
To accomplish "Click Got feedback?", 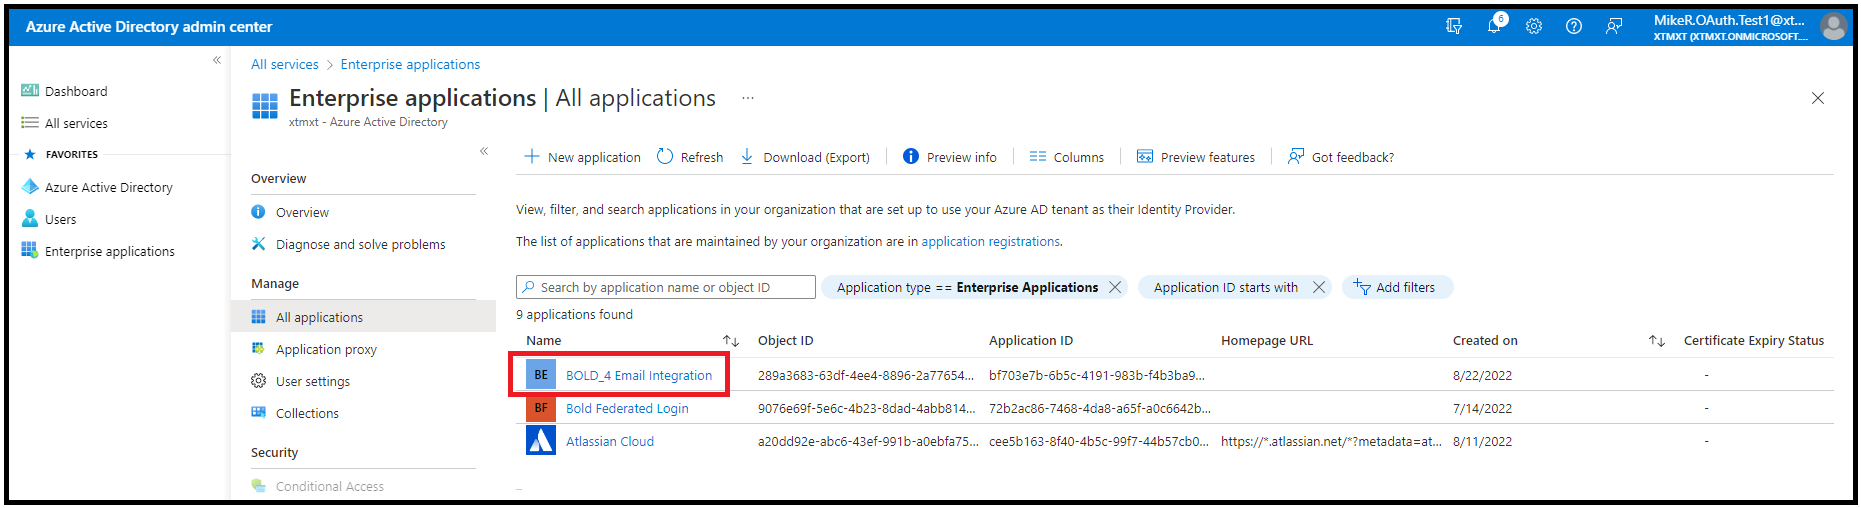I will (x=1341, y=157).
